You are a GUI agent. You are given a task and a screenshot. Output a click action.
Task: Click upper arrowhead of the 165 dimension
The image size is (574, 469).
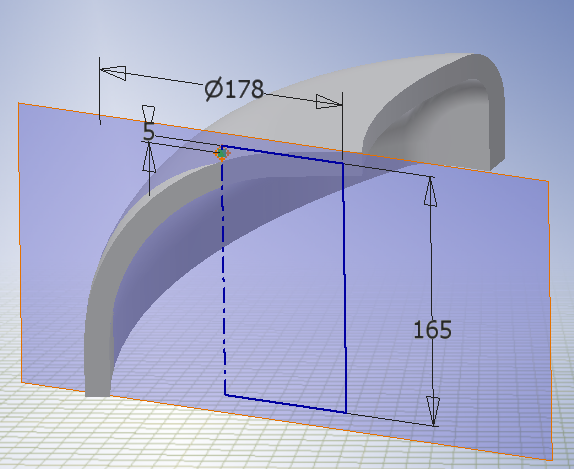click(430, 191)
